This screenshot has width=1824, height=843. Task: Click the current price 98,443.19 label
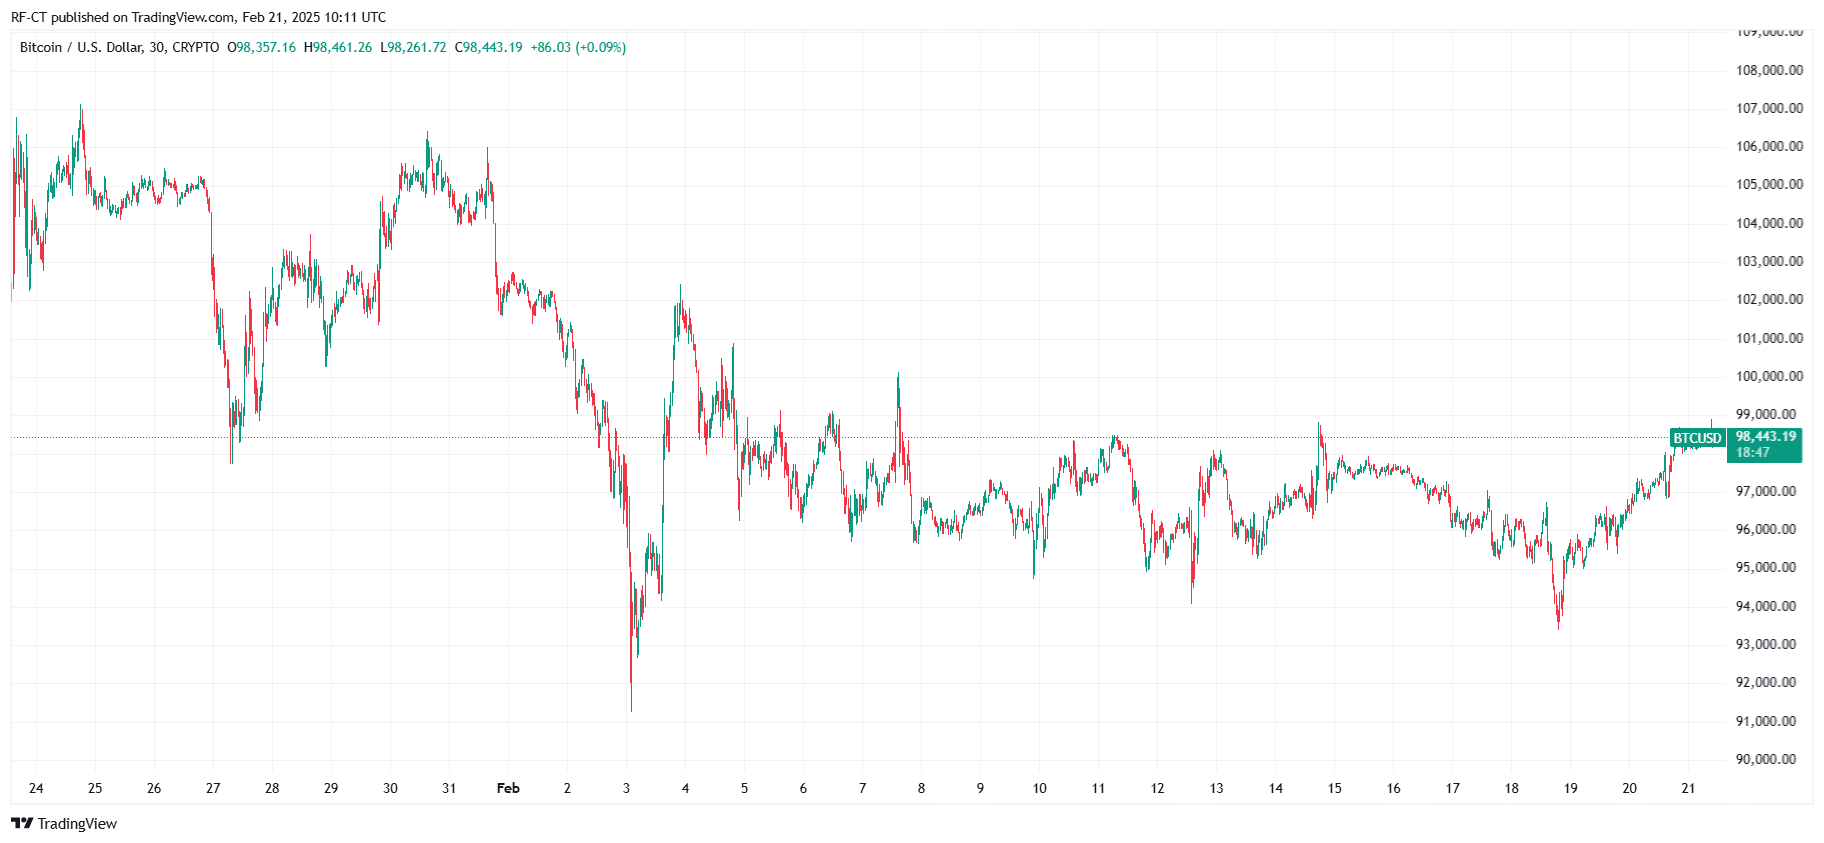pos(1766,437)
